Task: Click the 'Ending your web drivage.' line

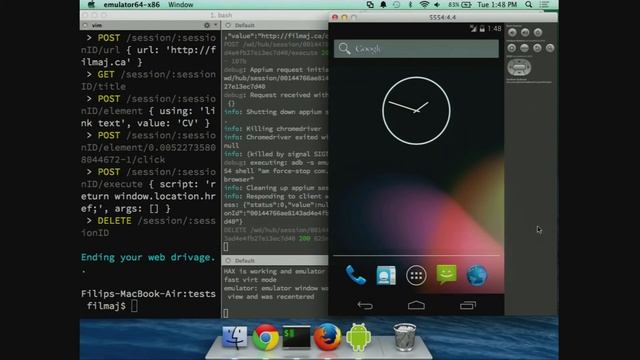Action: pos(148,257)
